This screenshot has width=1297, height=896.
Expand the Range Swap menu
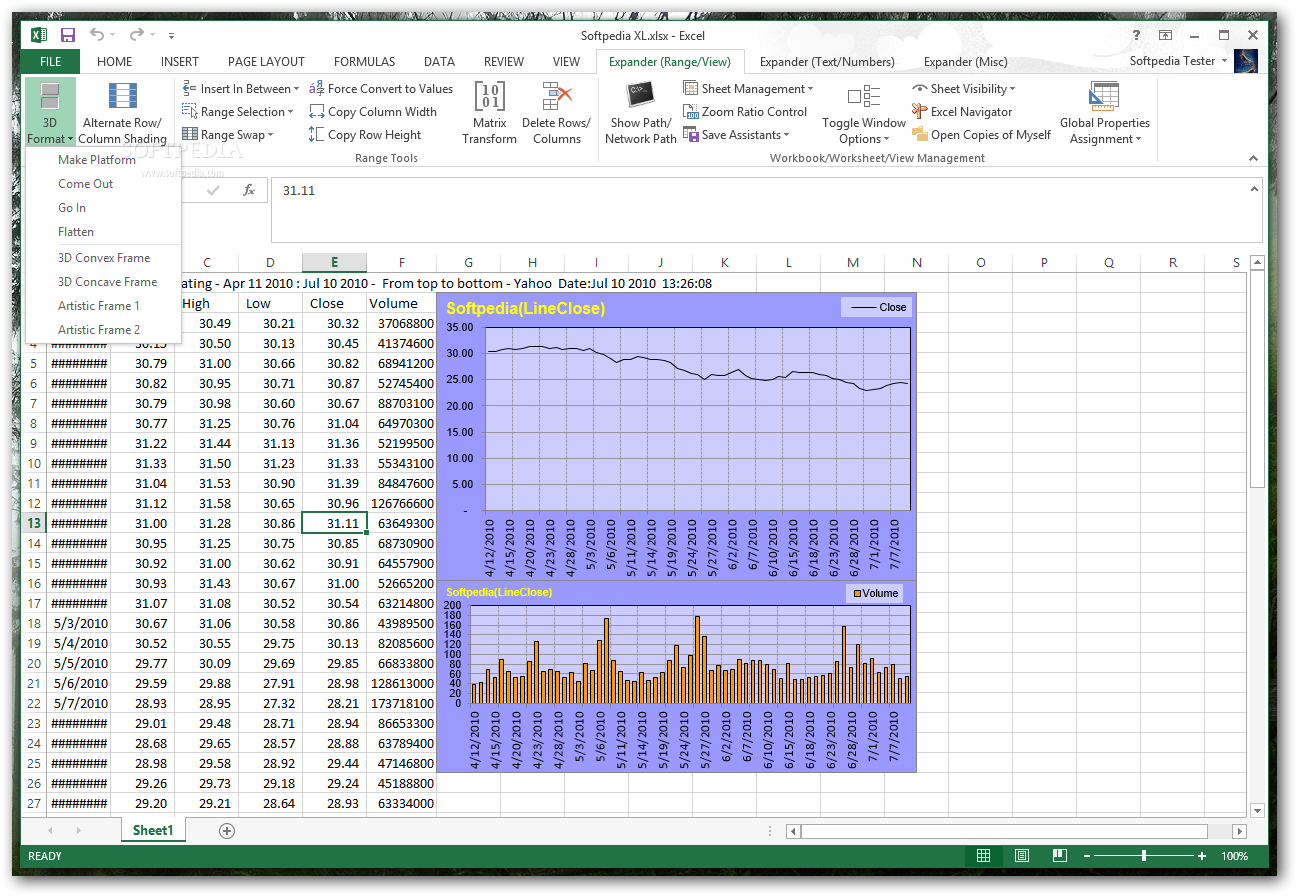click(228, 135)
